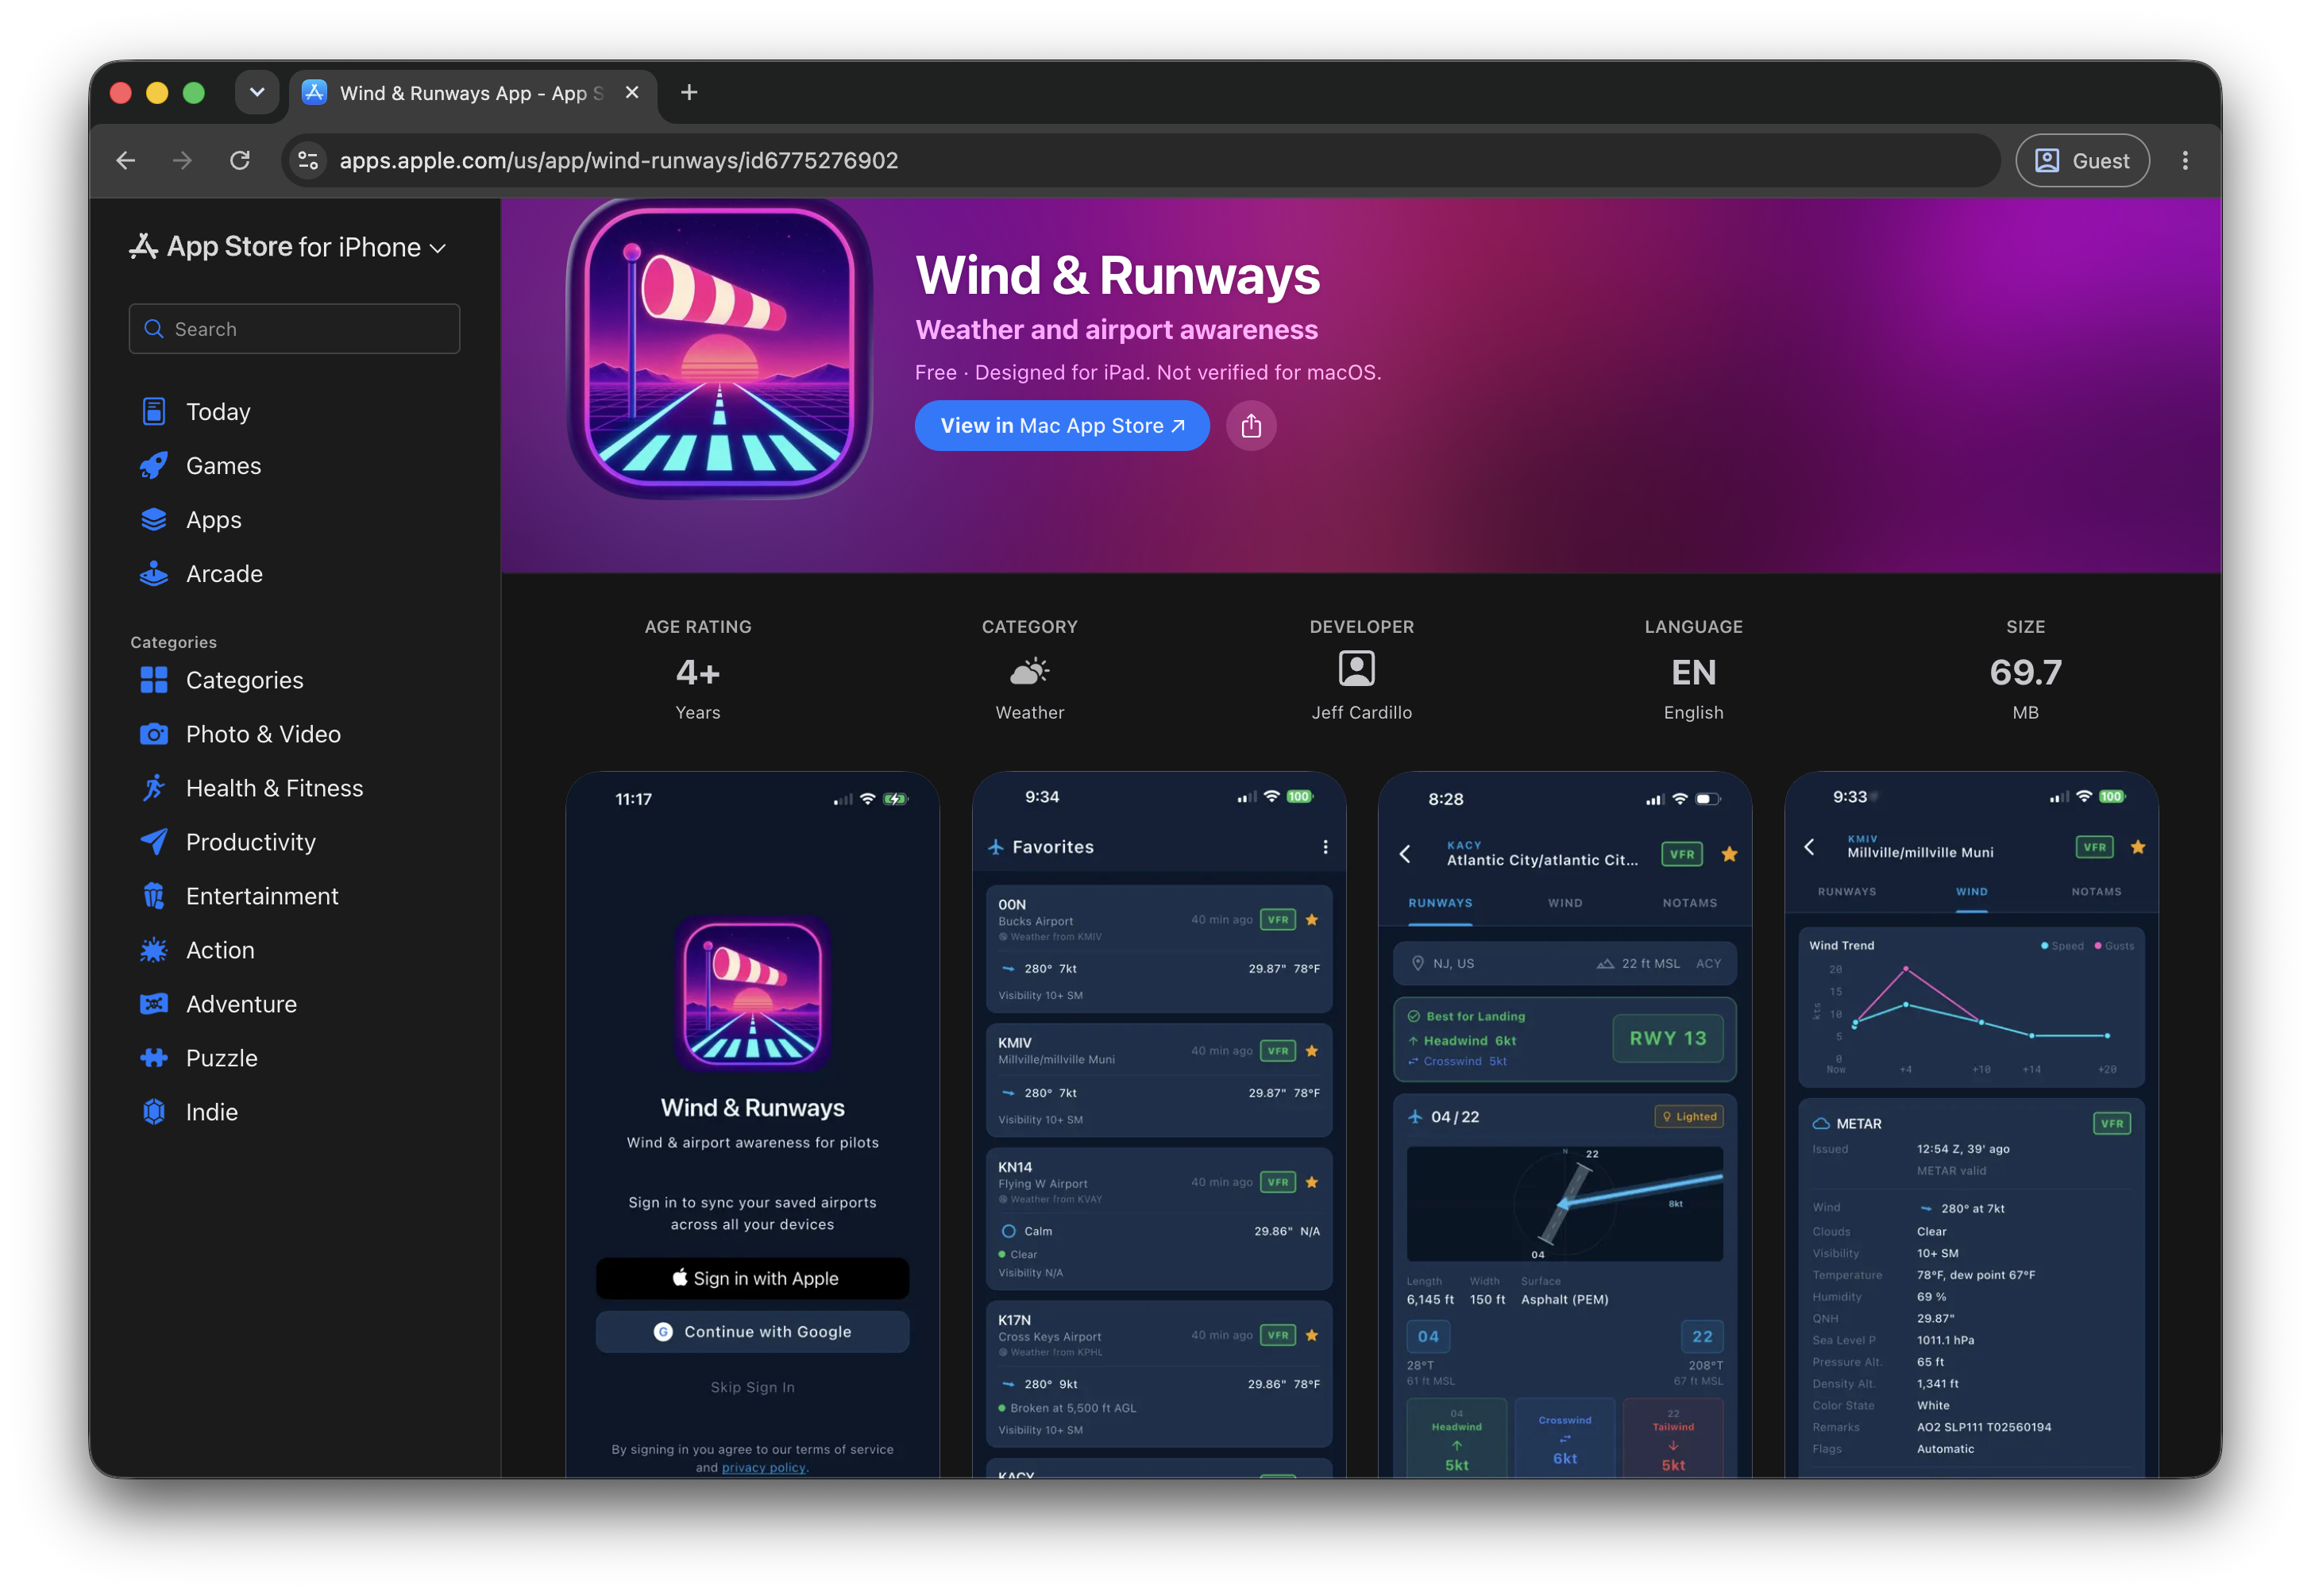Open the Millville wind trend screenshot
2311x1596 pixels.
point(1970,1124)
